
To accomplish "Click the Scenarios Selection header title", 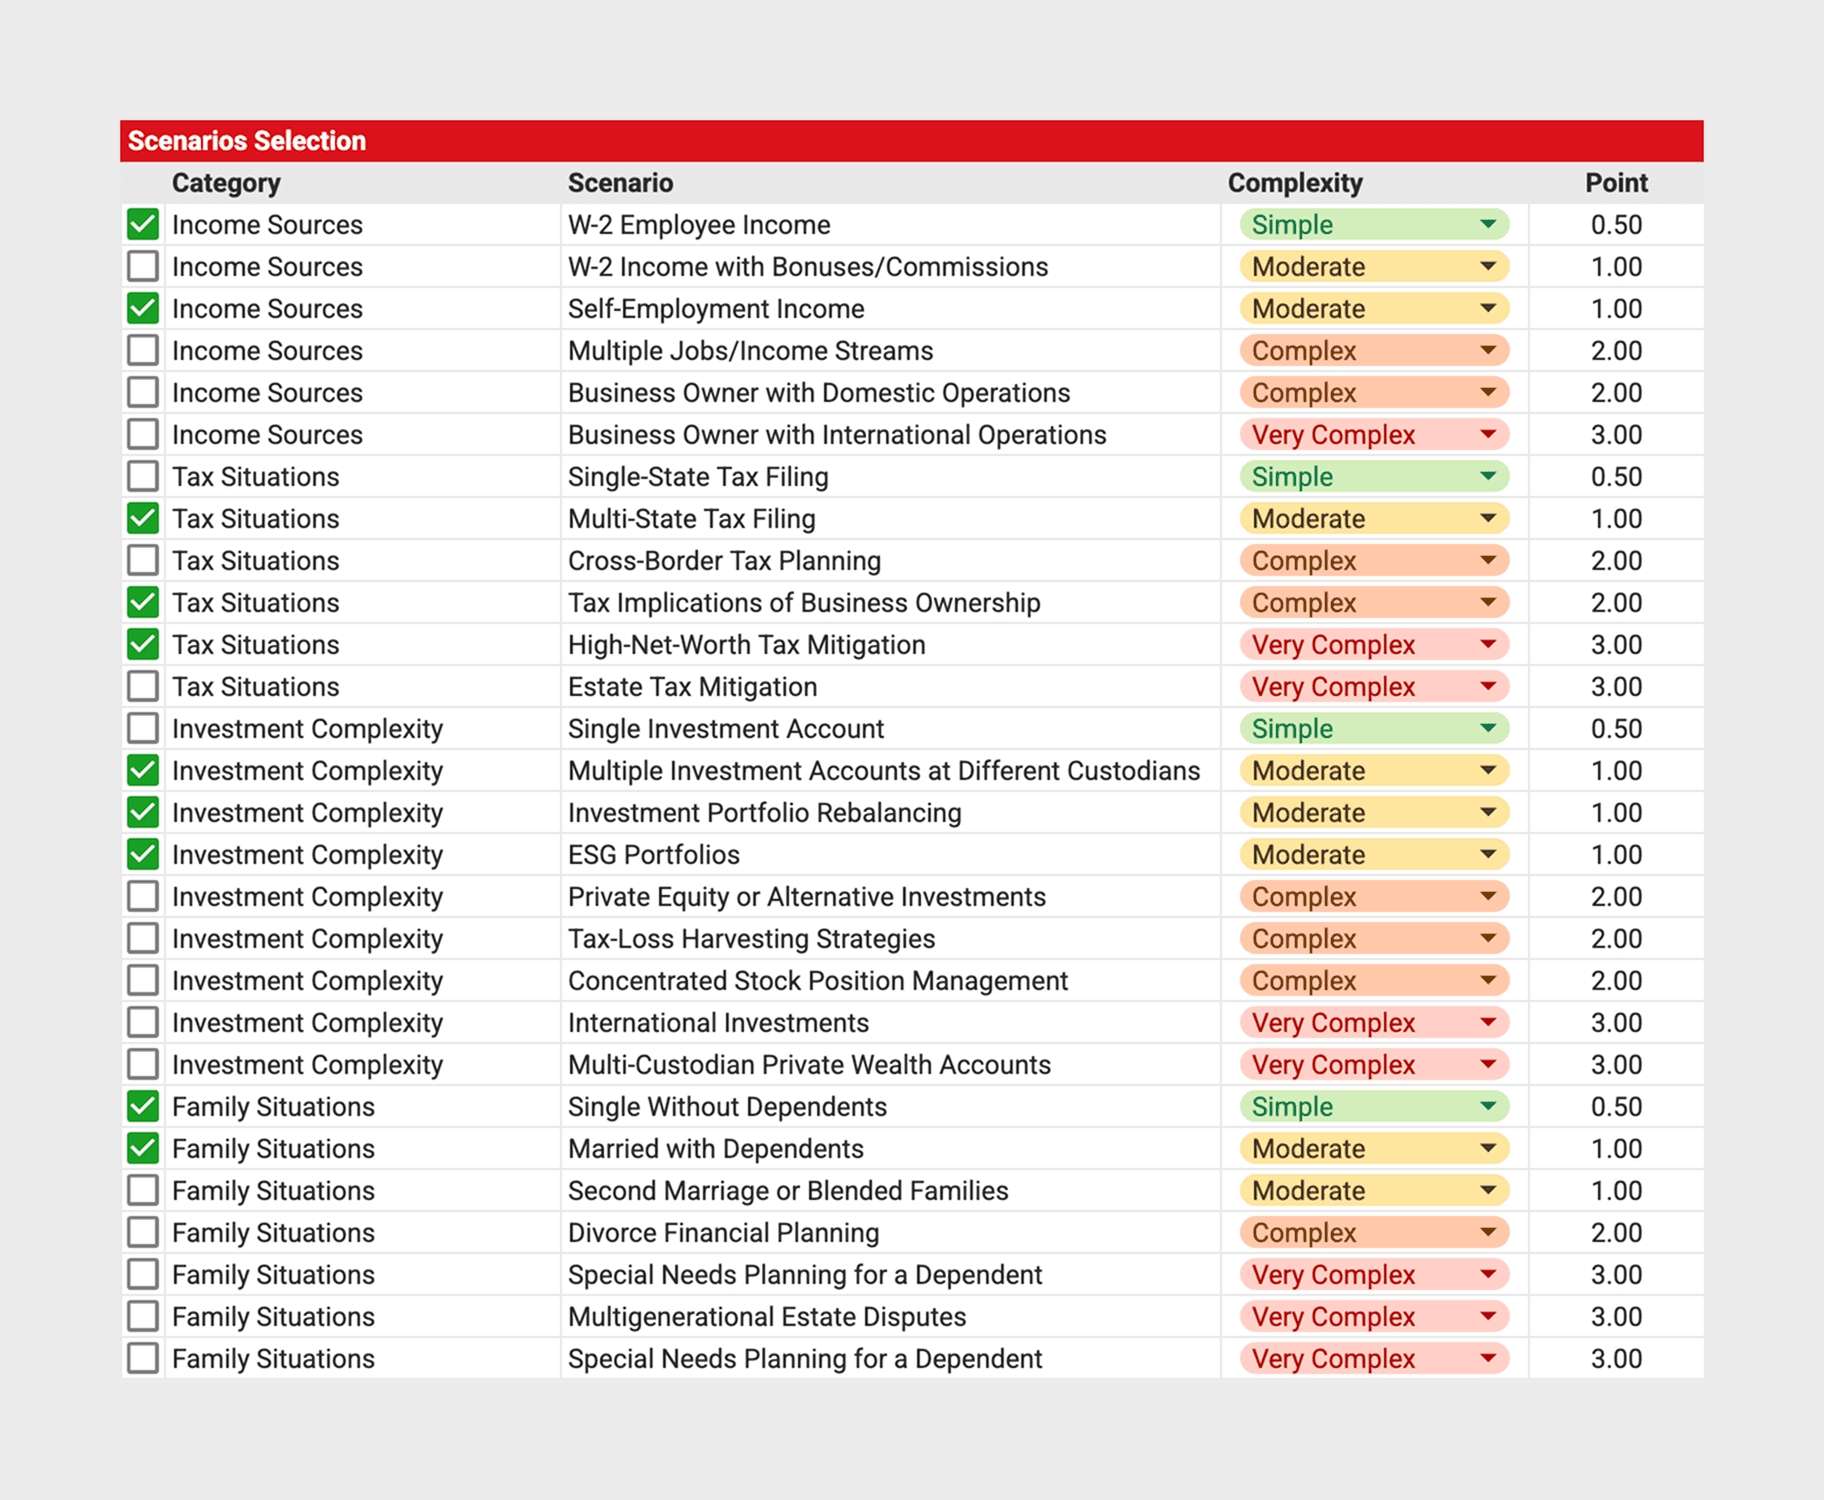I will 247,141.
